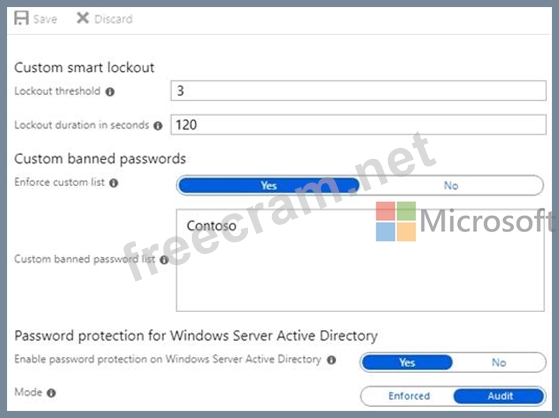
Task: Click the Discard label in the toolbar
Action: (113, 19)
